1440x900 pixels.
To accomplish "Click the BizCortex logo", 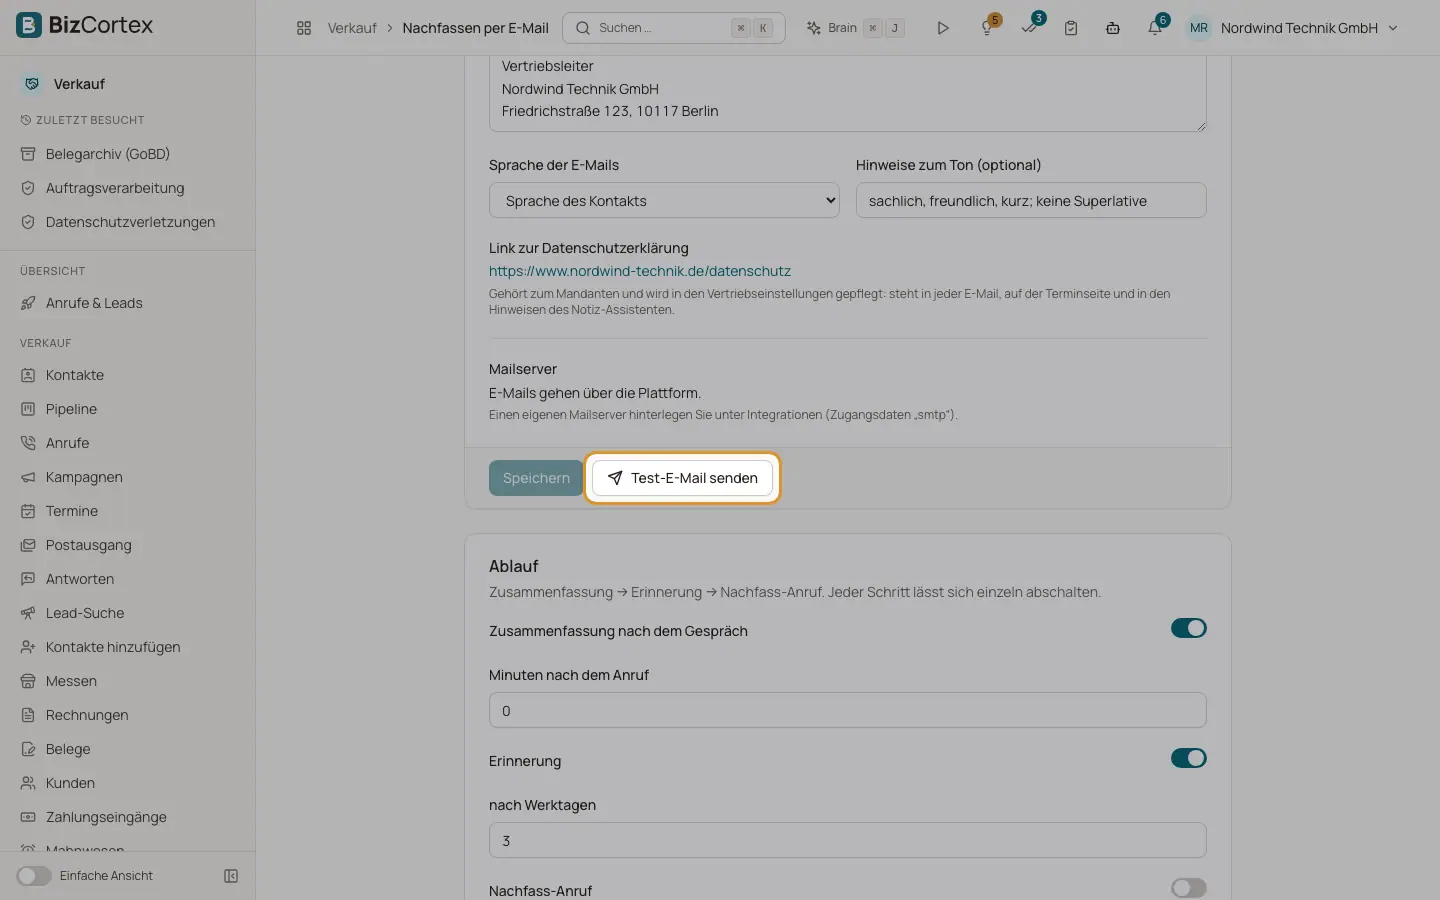I will pyautogui.click(x=85, y=25).
